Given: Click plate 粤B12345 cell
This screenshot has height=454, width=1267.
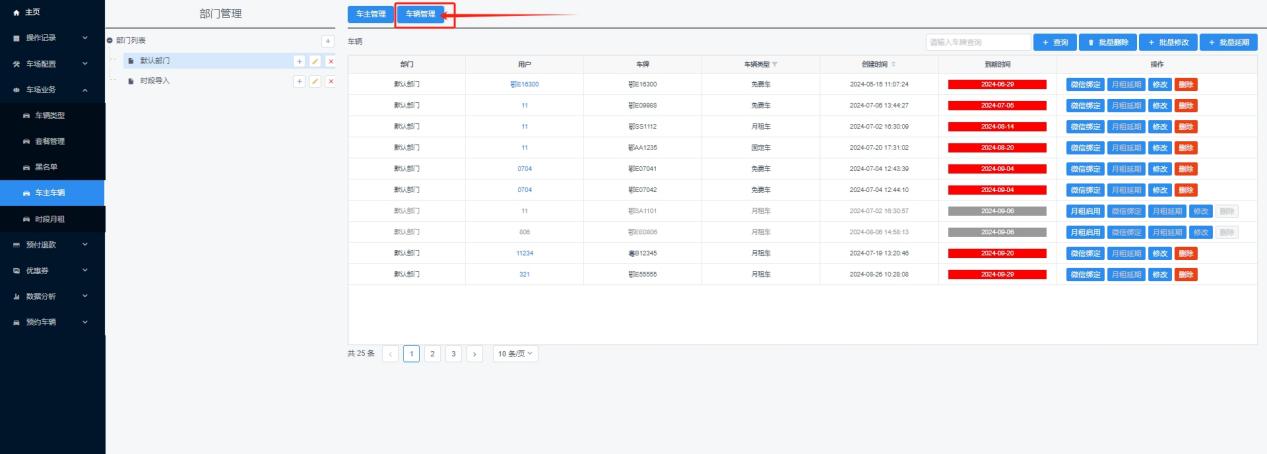Looking at the screenshot, I should pyautogui.click(x=642, y=253).
